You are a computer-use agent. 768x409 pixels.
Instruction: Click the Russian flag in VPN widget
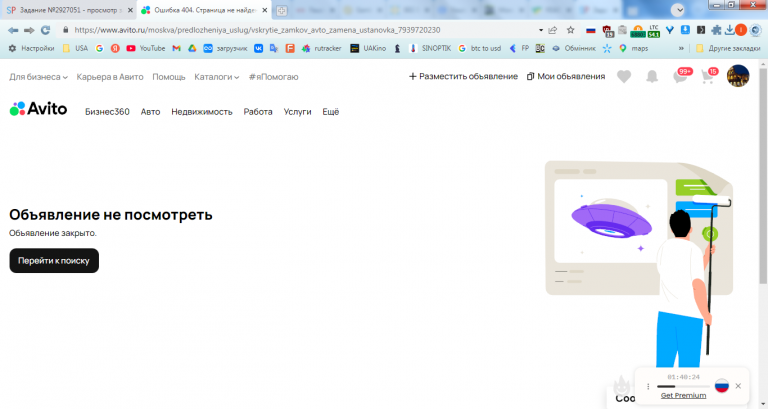click(721, 385)
